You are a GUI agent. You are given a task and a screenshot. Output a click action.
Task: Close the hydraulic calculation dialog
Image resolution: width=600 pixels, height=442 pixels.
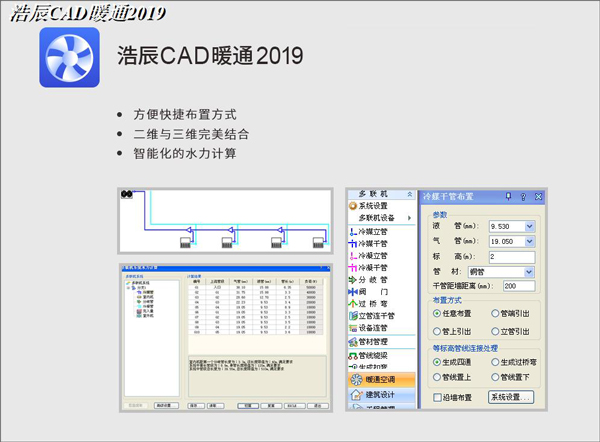coord(327,267)
